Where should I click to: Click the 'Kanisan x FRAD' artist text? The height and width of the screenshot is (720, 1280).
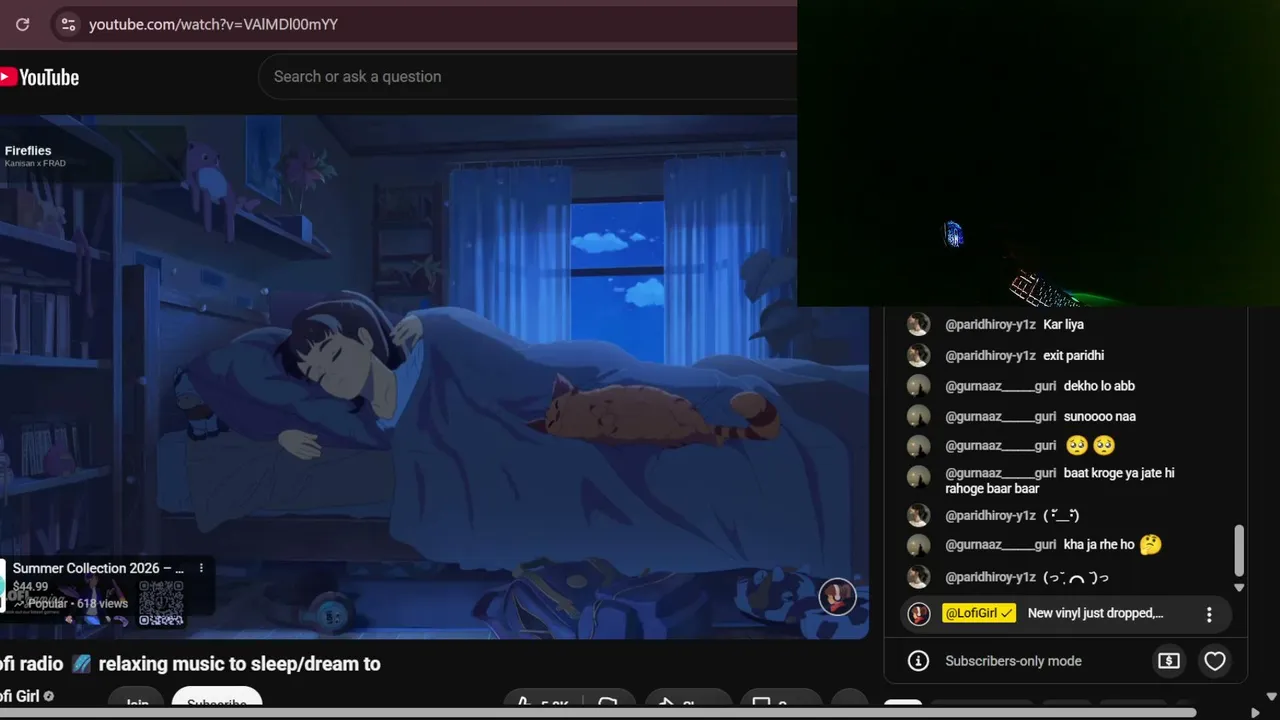point(35,163)
